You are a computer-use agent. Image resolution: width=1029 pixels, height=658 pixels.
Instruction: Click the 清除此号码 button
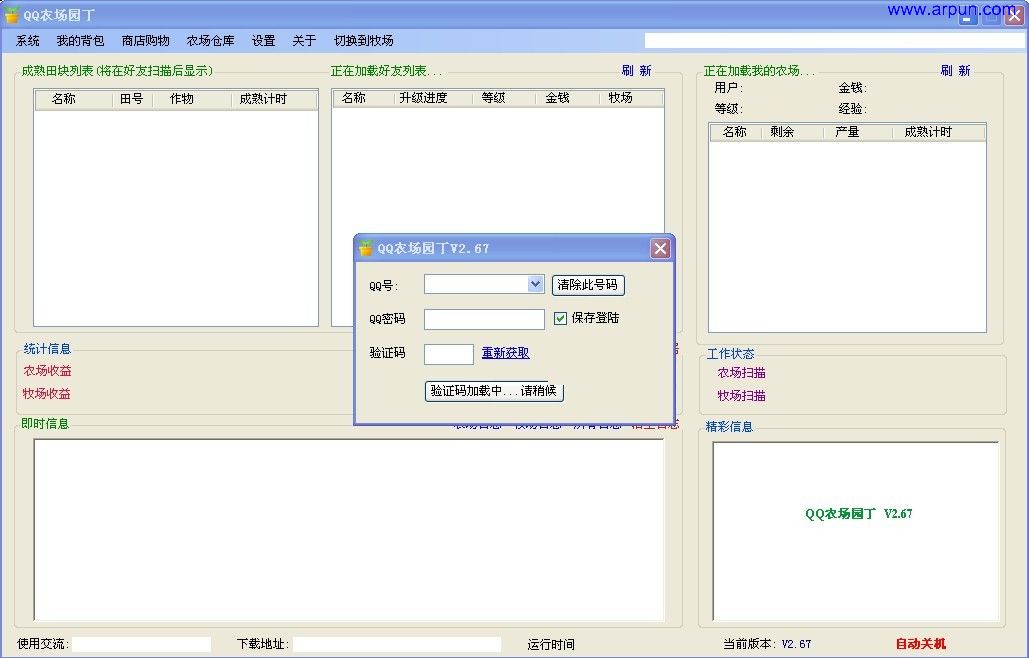tap(587, 285)
